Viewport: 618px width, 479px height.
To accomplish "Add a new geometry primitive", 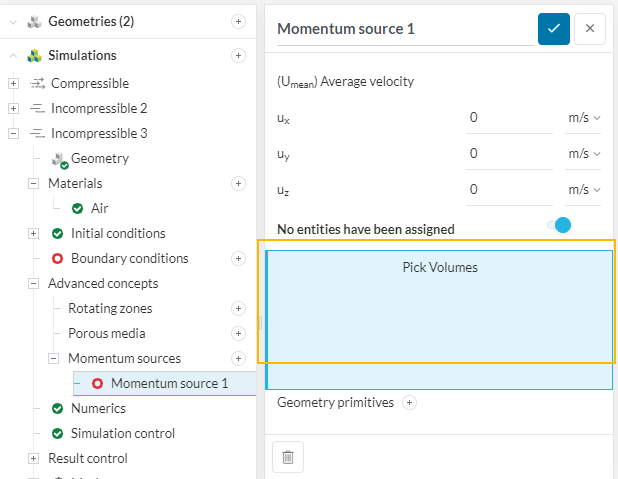I will pos(409,403).
